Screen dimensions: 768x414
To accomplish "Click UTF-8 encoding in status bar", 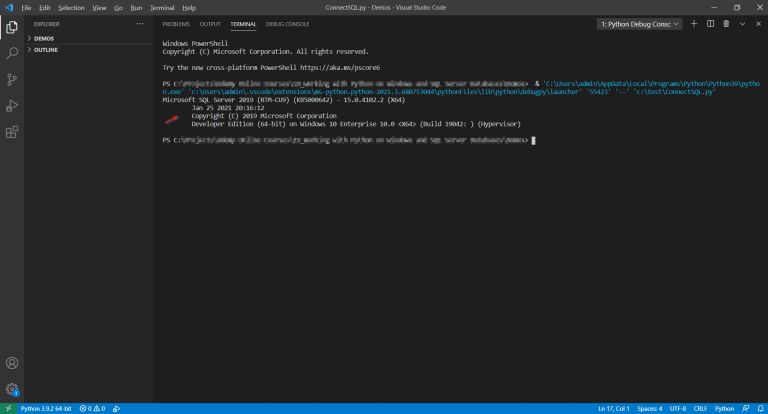I will click(x=678, y=409).
